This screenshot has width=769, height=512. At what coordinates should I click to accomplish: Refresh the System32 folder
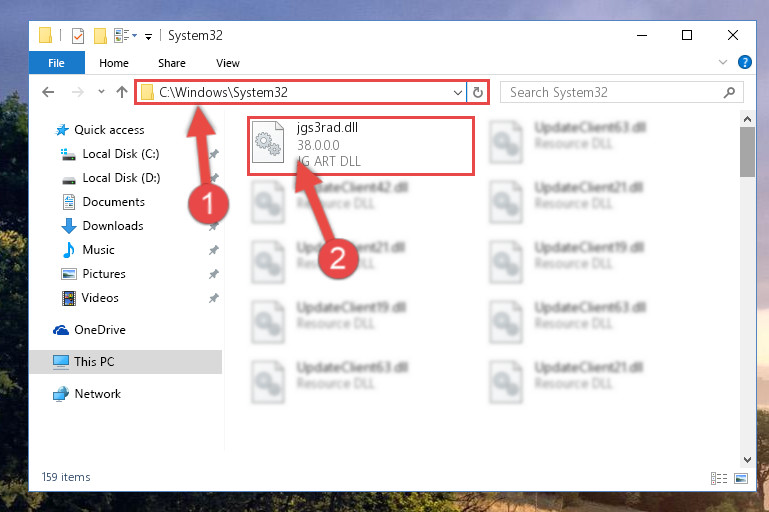click(478, 92)
